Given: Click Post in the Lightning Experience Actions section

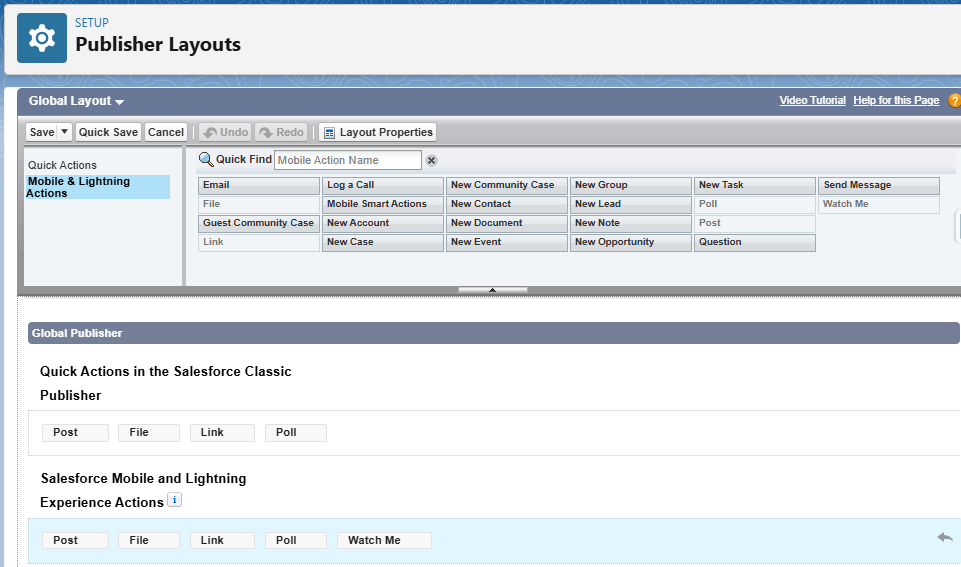Looking at the screenshot, I should [75, 541].
